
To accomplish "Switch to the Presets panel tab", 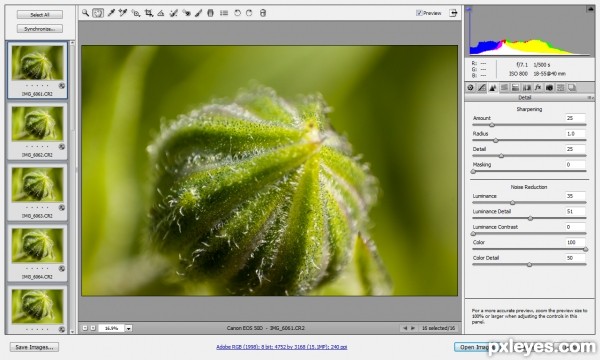I will click(x=561, y=88).
